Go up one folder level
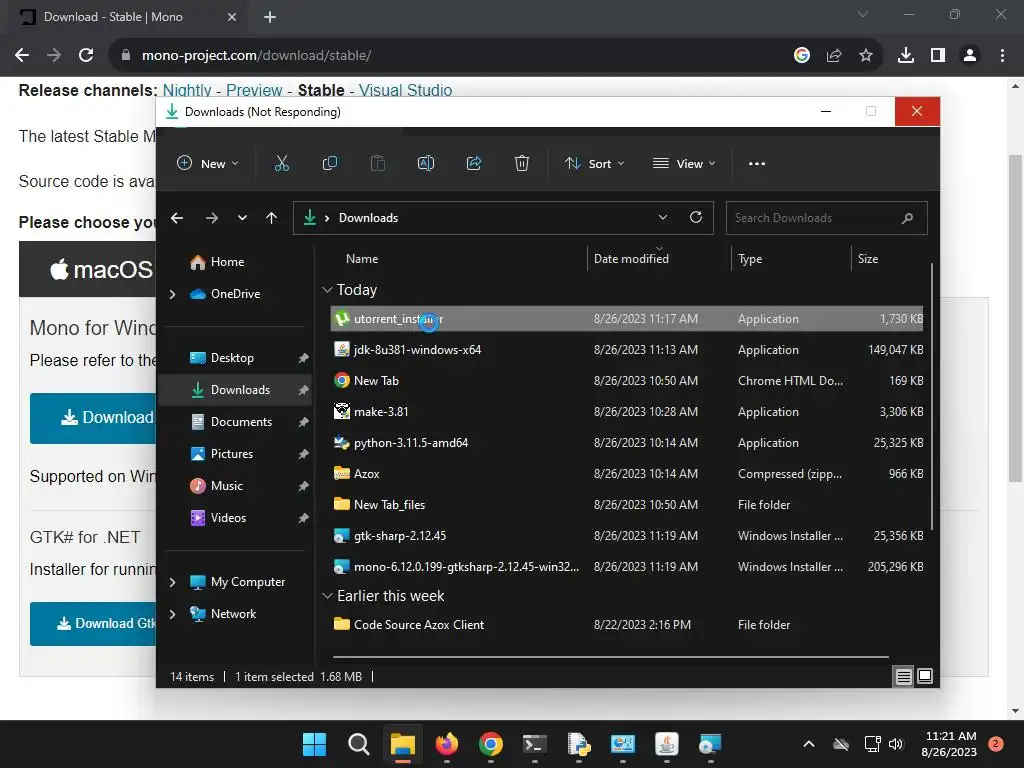This screenshot has width=1024, height=768. 272,218
